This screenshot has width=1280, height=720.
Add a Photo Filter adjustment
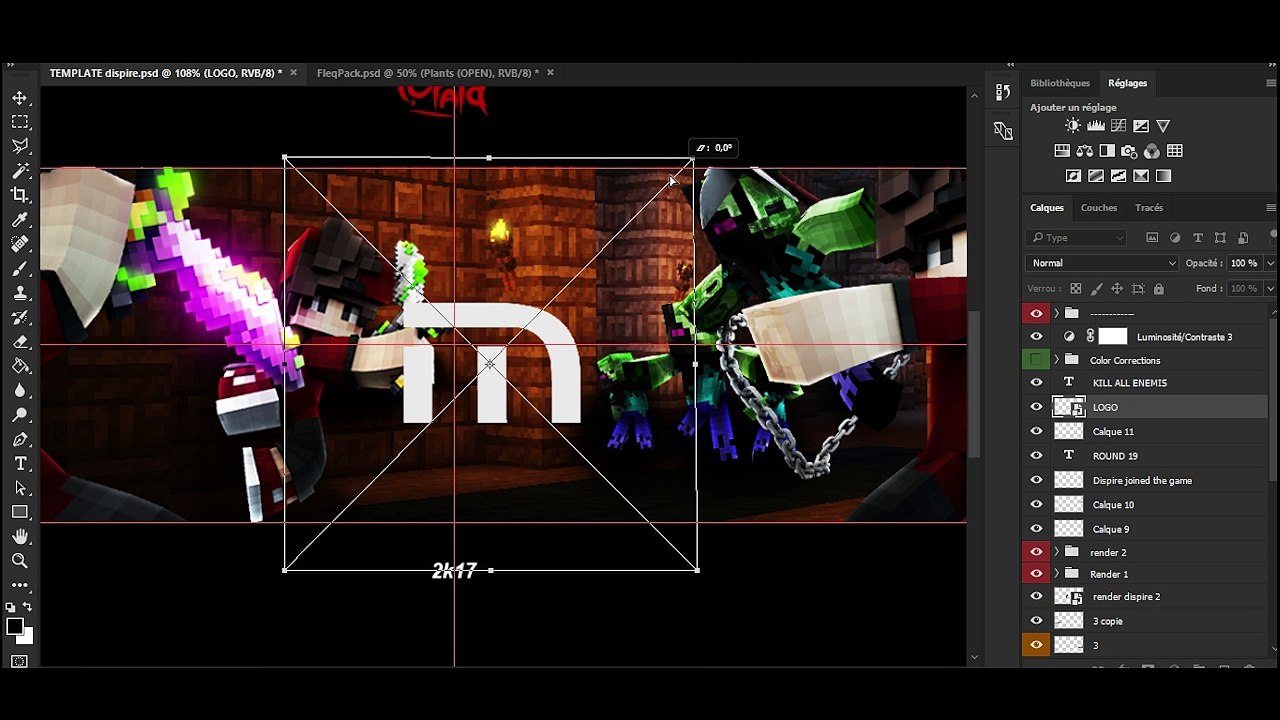click(1129, 151)
